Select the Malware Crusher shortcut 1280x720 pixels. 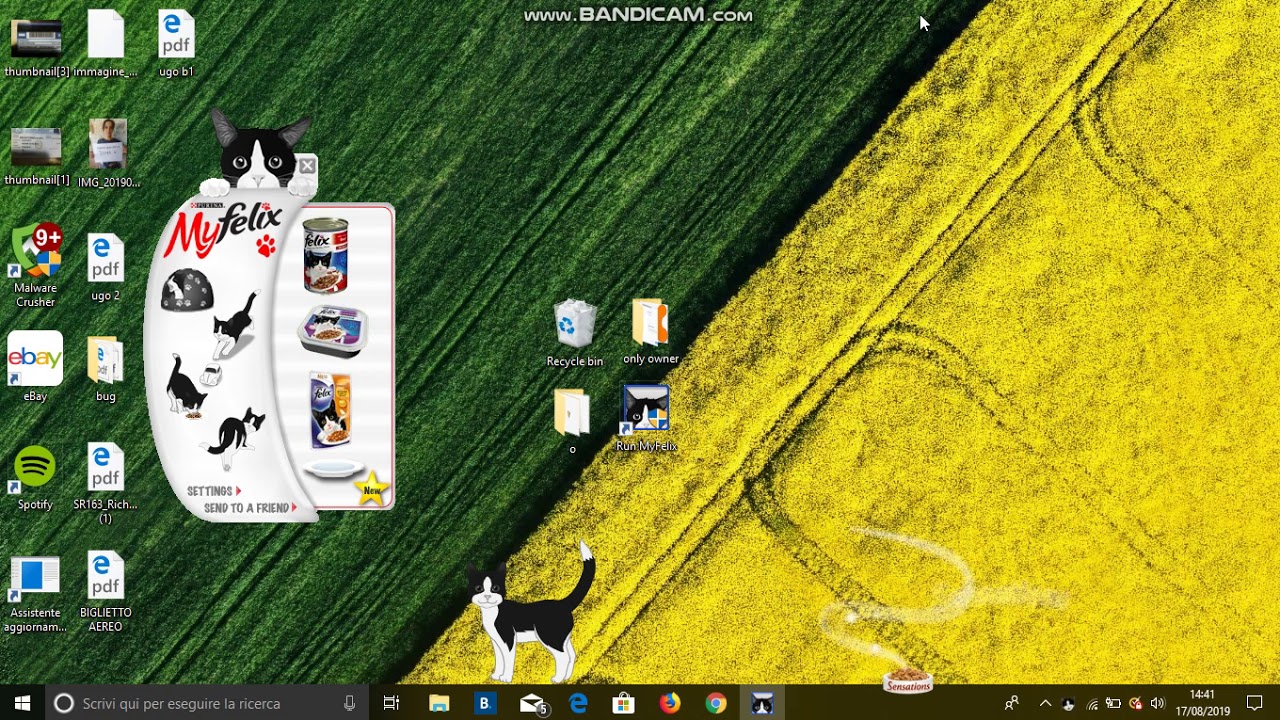click(x=36, y=267)
